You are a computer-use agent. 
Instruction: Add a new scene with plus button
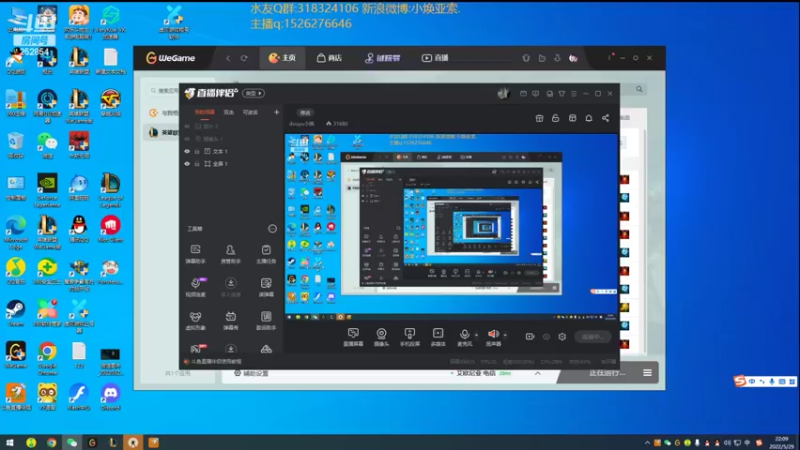click(x=277, y=112)
